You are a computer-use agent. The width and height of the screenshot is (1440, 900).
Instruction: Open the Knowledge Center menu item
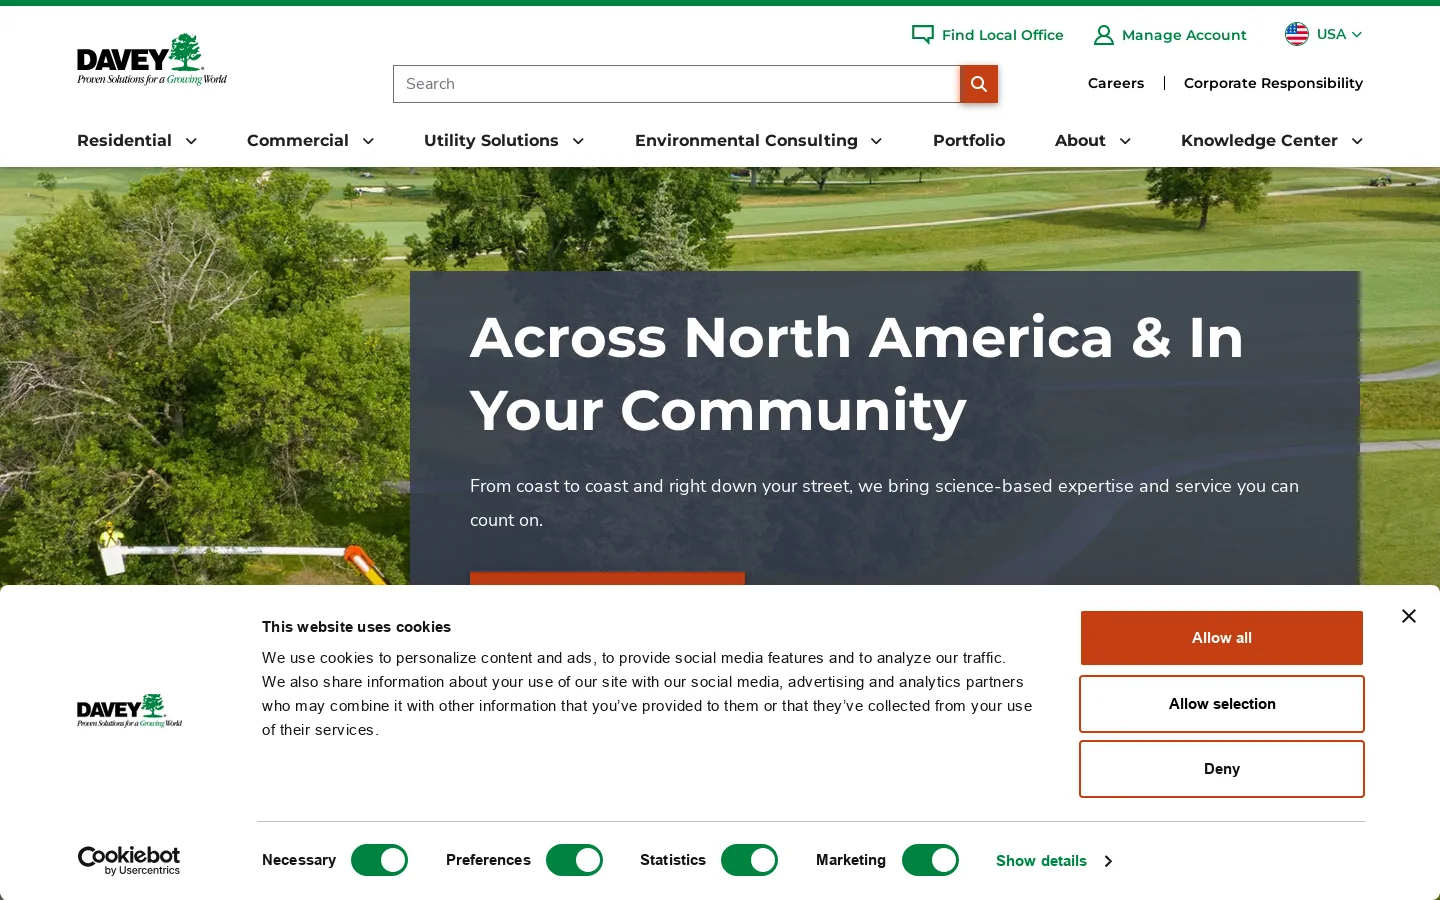[1259, 141]
